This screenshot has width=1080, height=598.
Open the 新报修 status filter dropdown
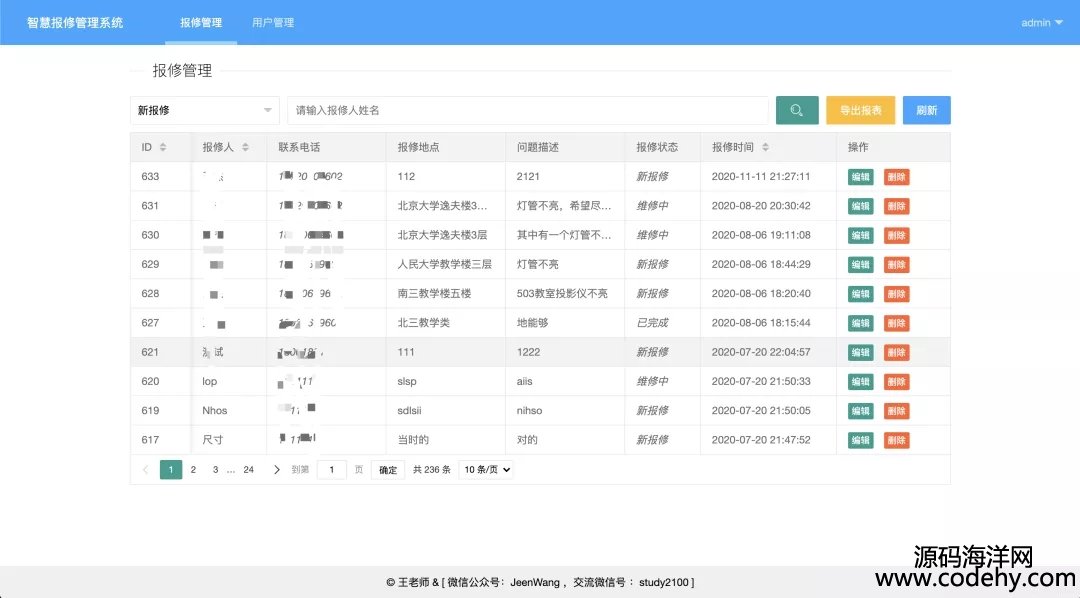tap(205, 110)
